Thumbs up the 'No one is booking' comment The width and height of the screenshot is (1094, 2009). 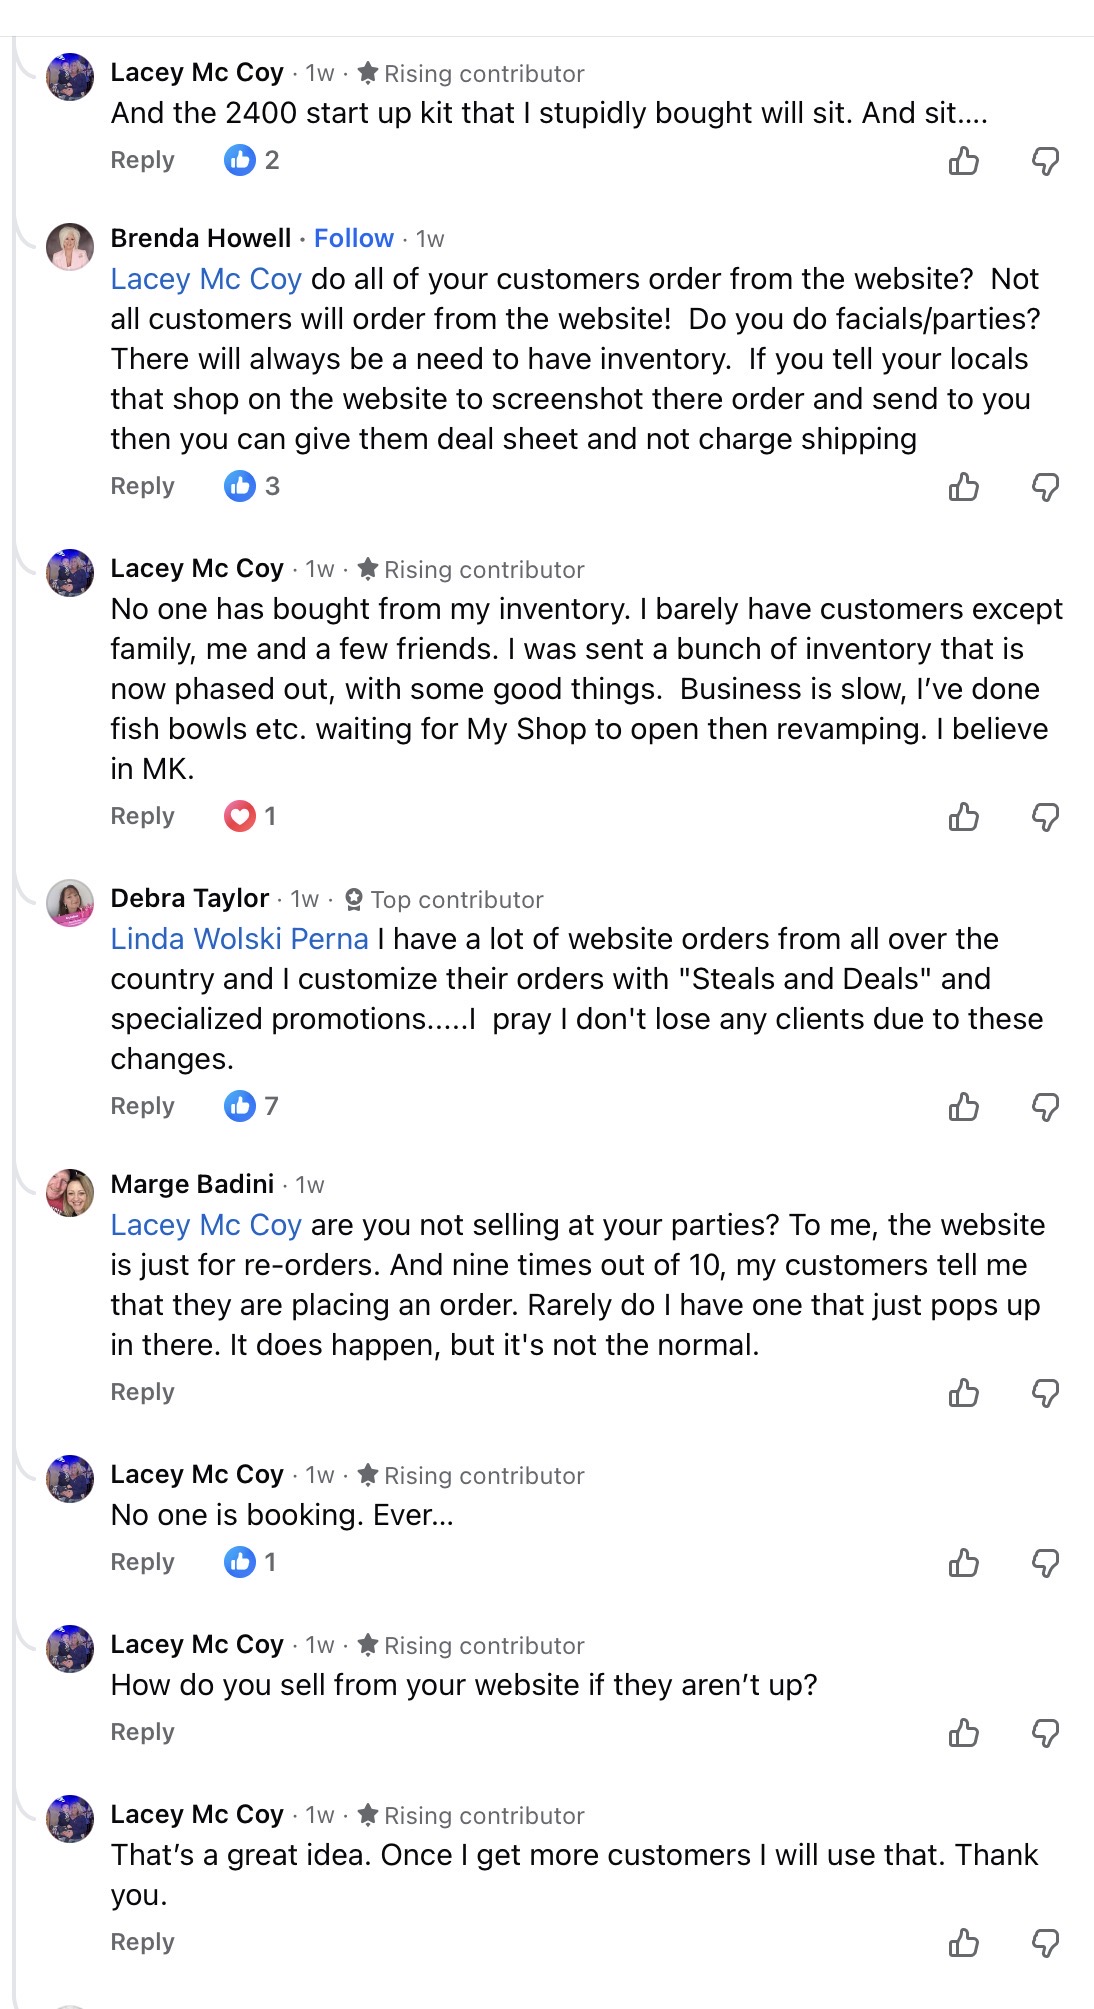coord(963,1563)
